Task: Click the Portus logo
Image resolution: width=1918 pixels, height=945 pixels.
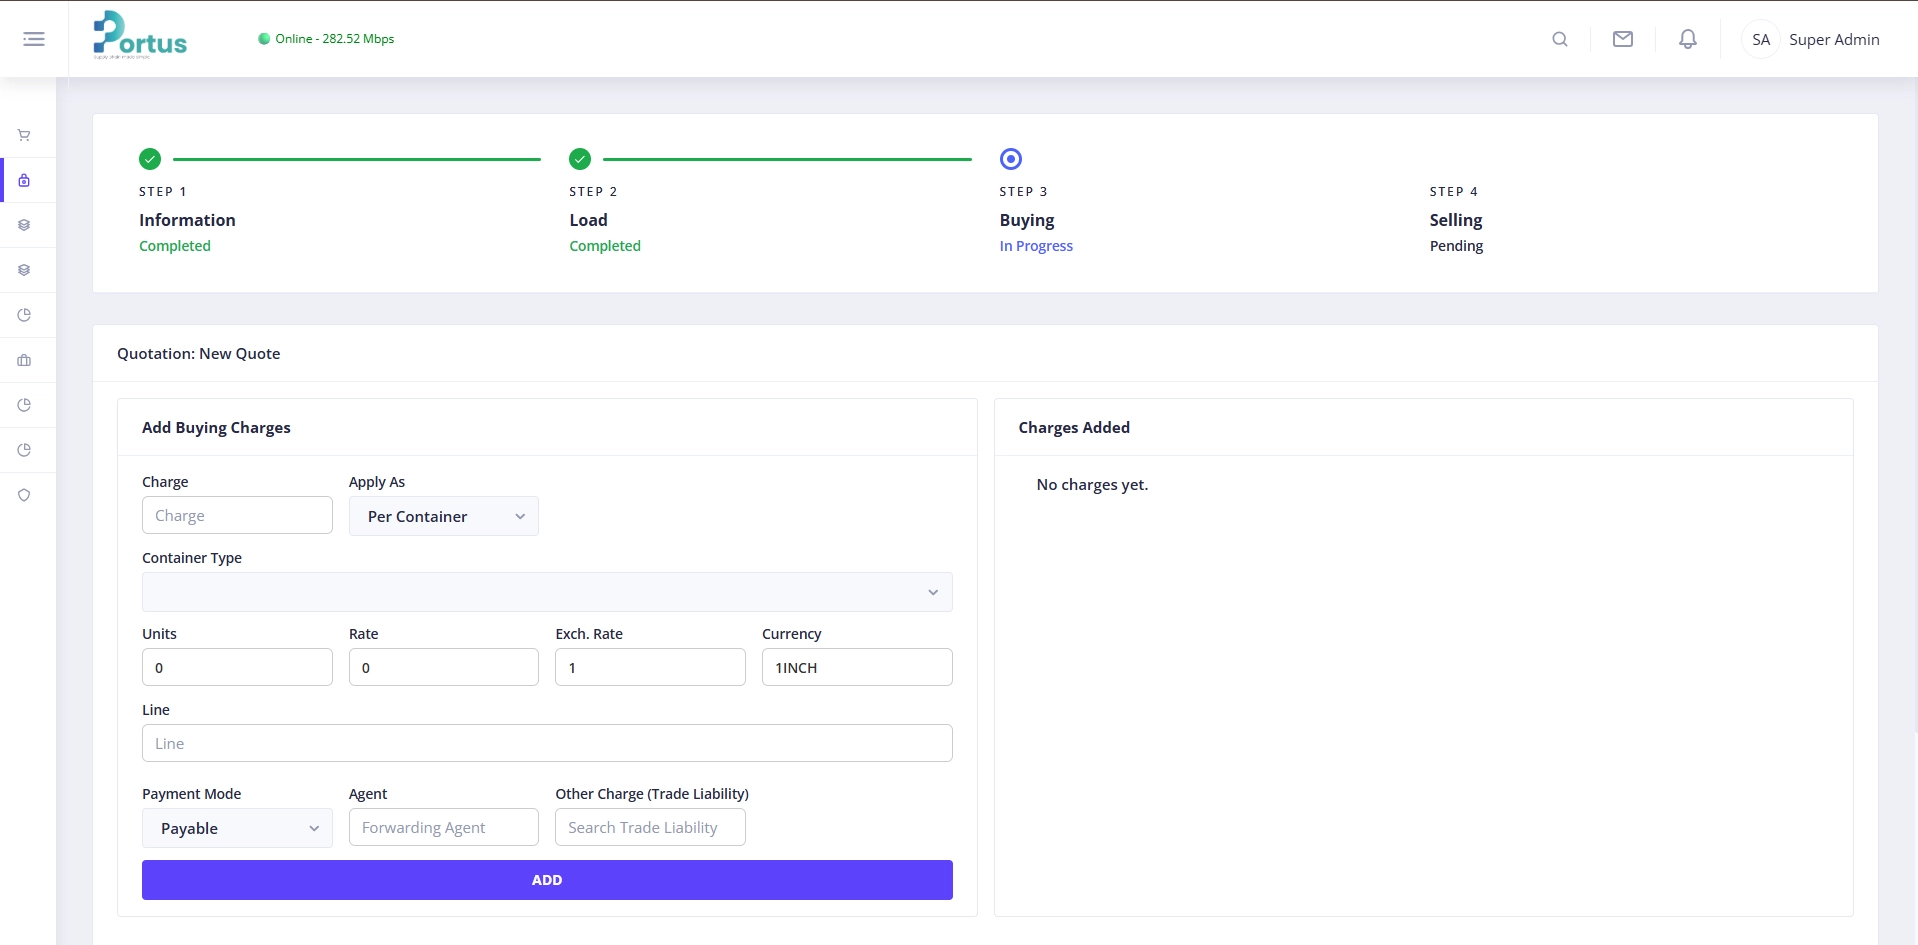Action: 140,37
